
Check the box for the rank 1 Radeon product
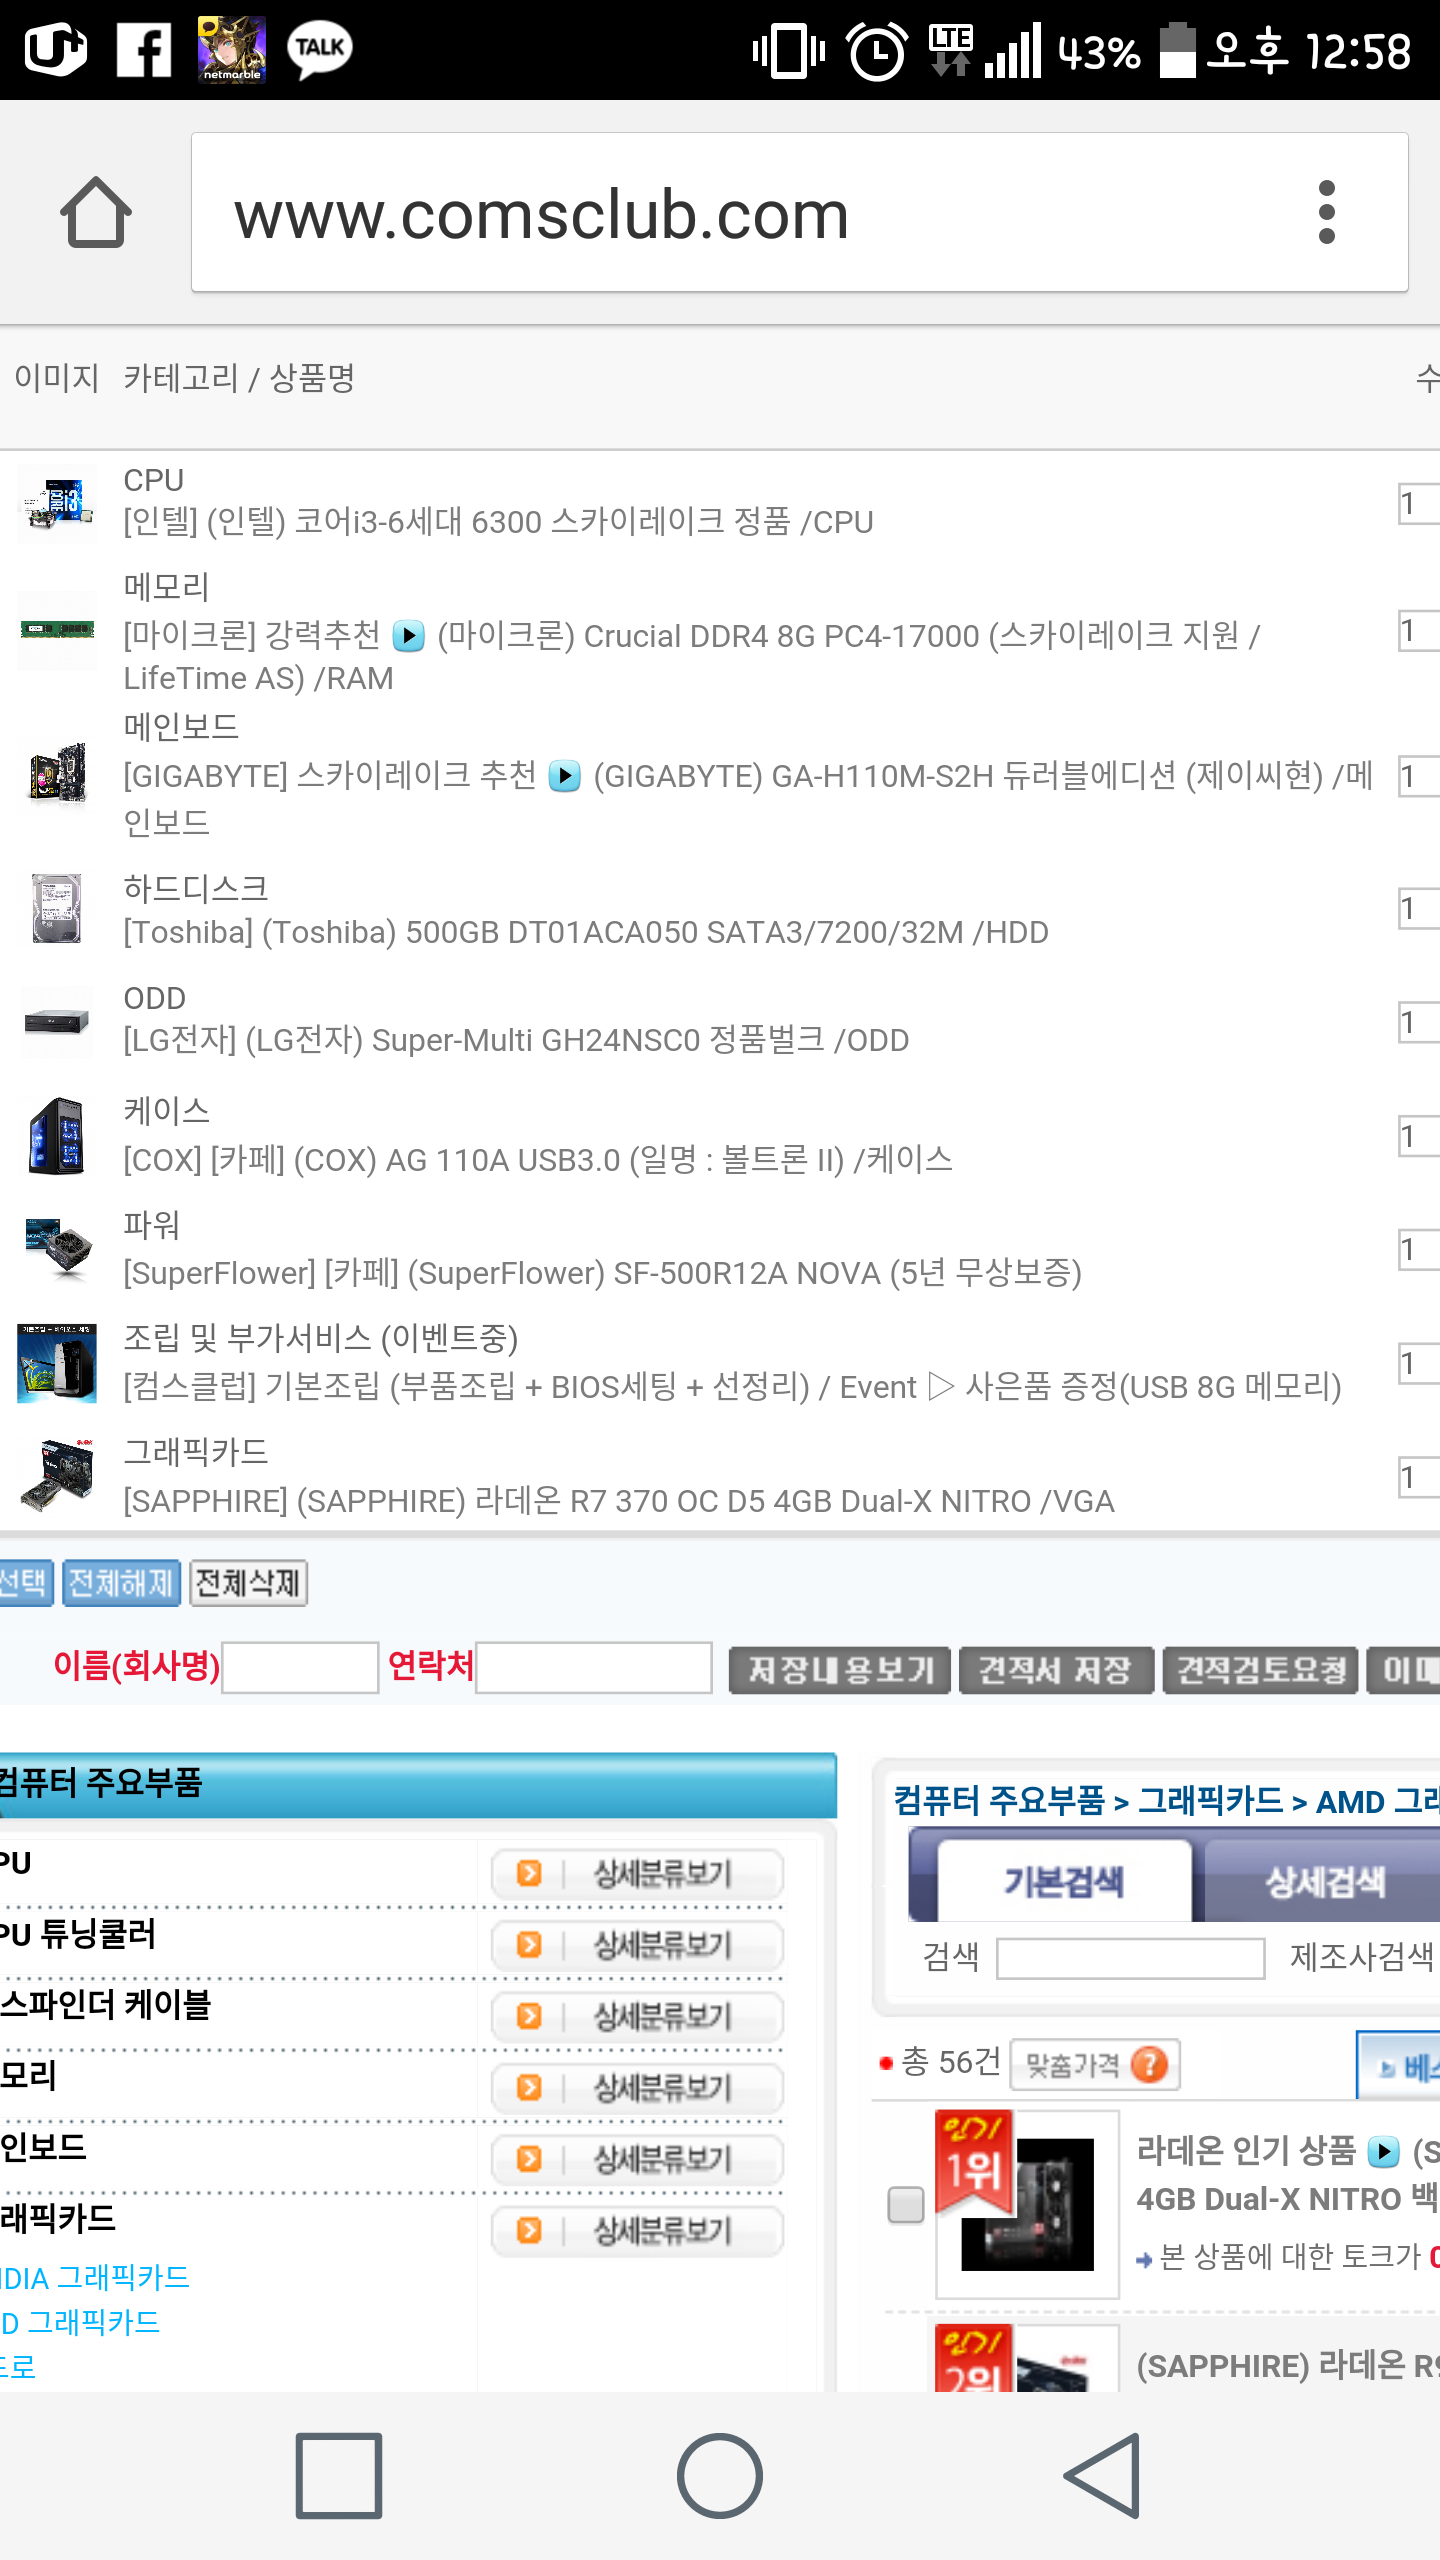click(x=906, y=2204)
